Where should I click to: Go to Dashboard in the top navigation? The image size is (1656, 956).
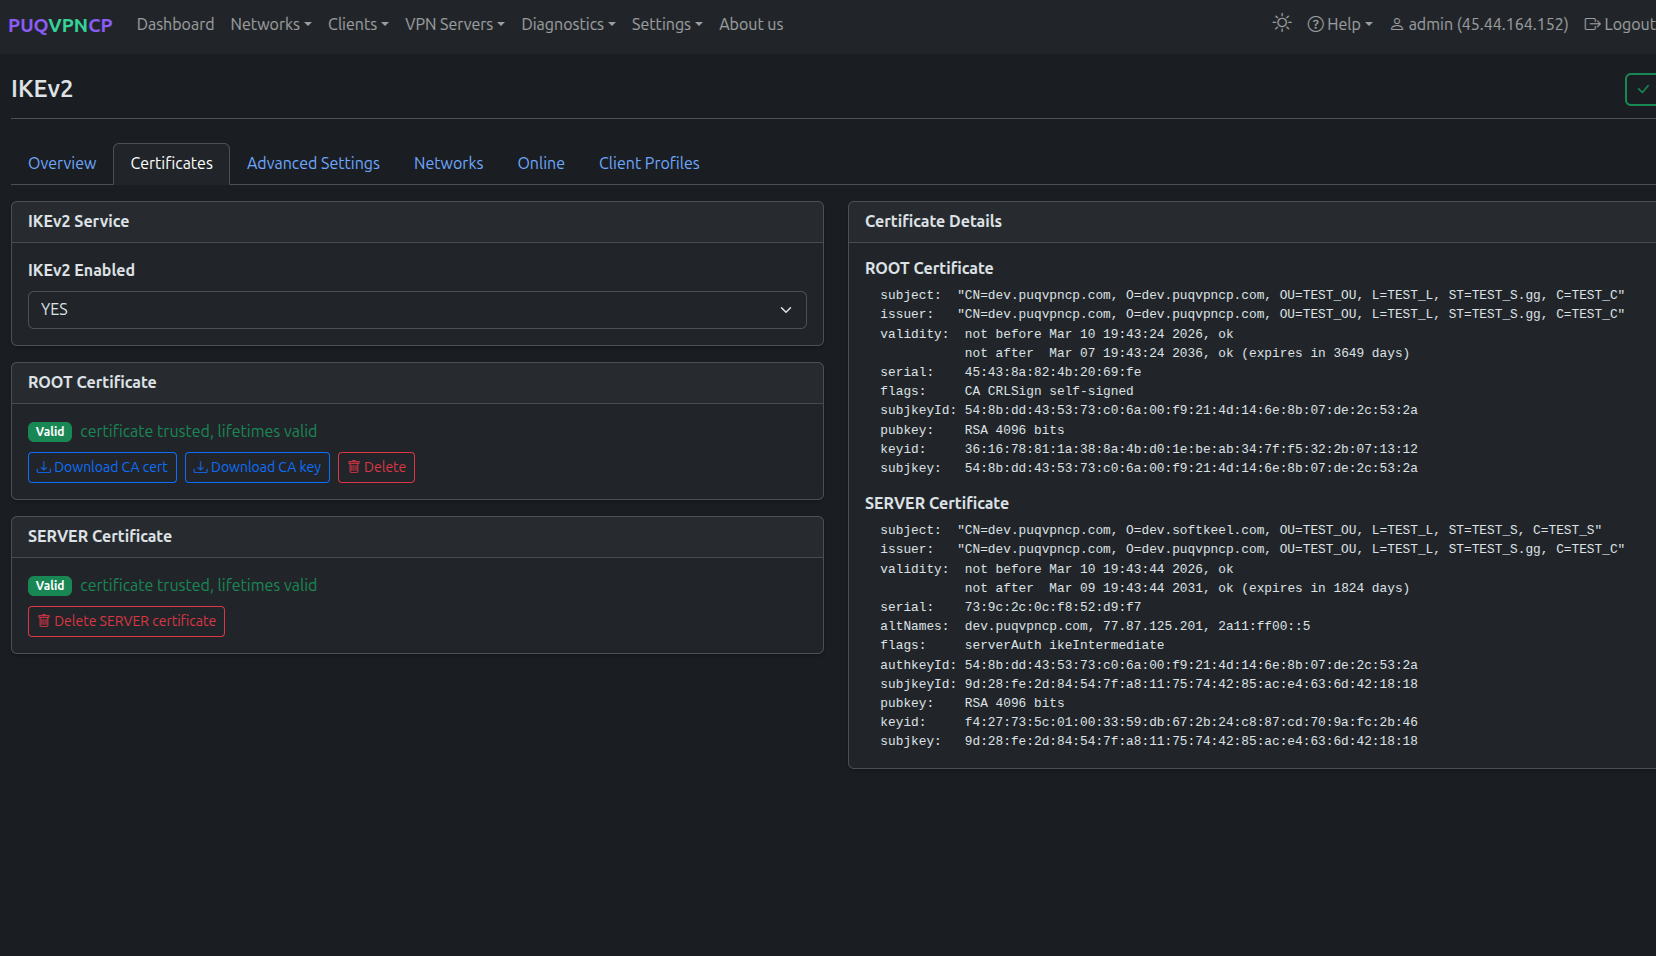tap(175, 24)
